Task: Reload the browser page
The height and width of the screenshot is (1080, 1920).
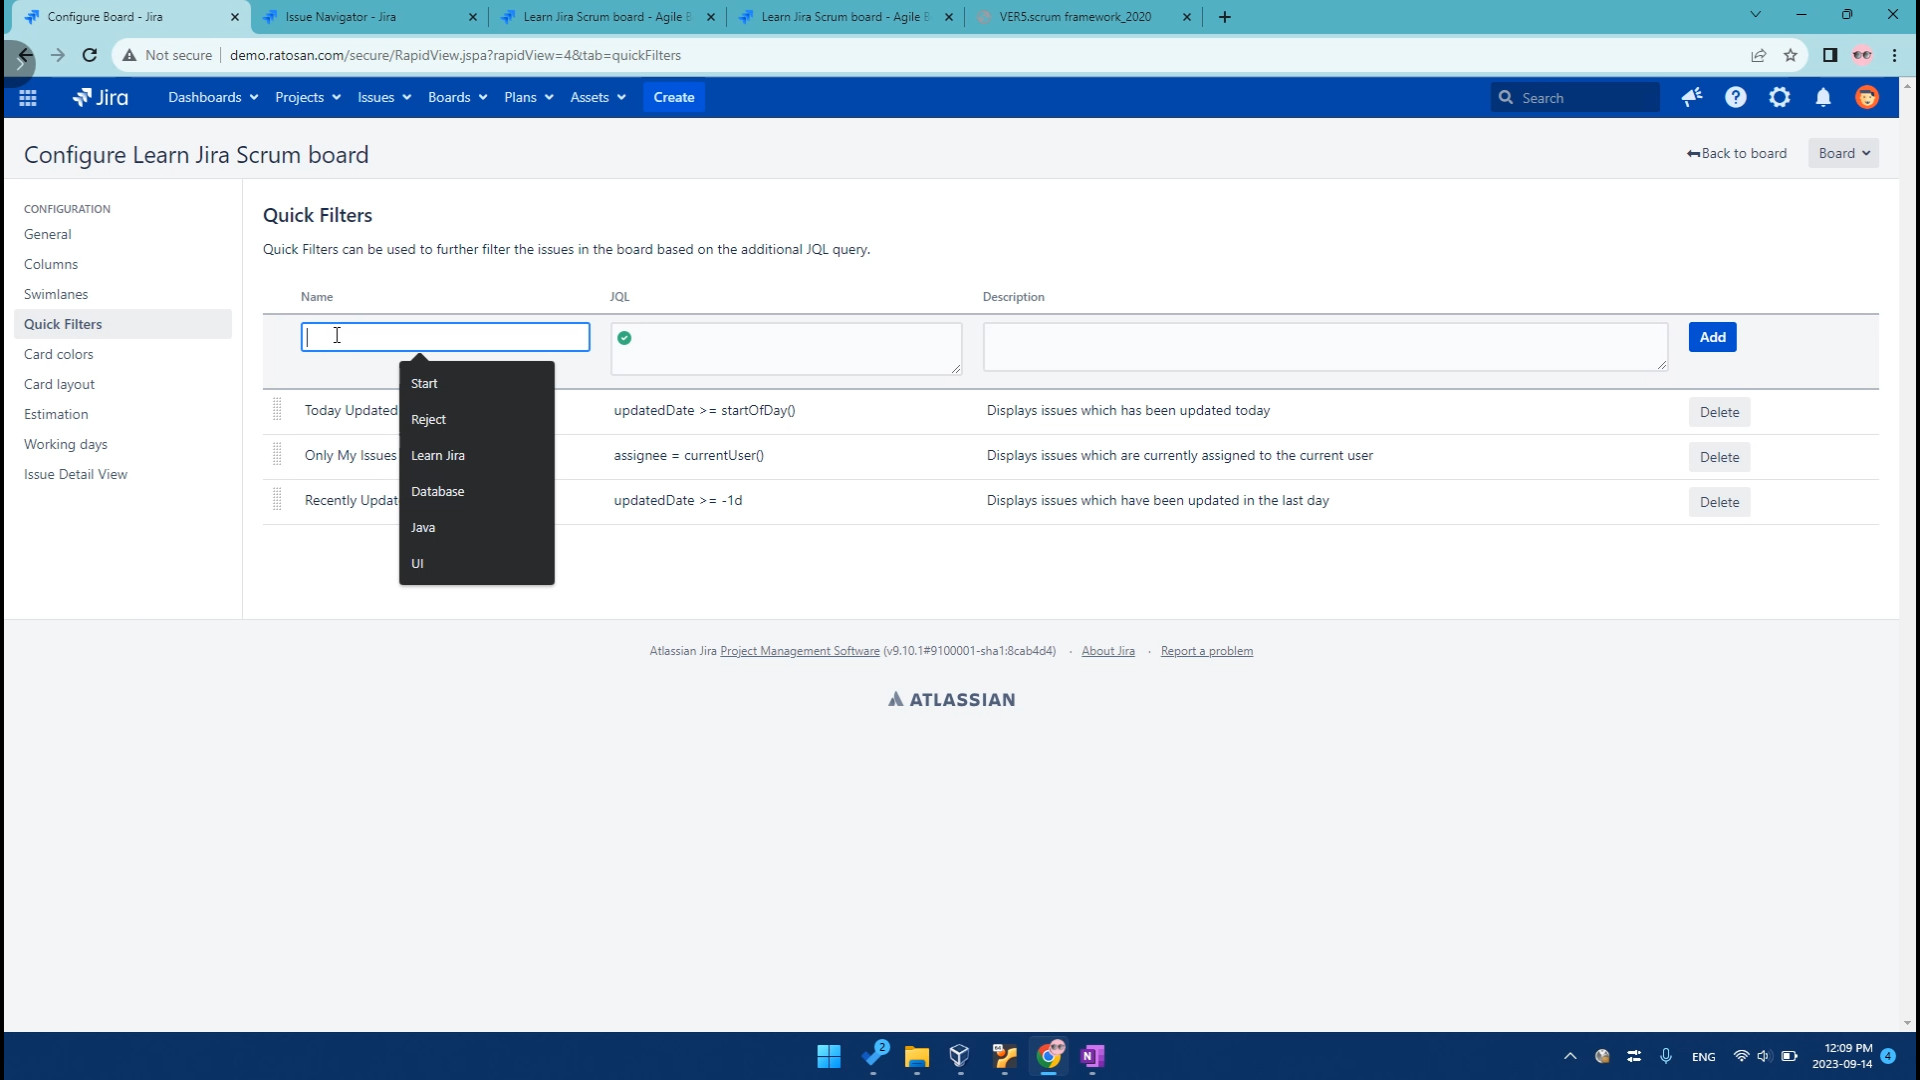Action: pyautogui.click(x=89, y=55)
